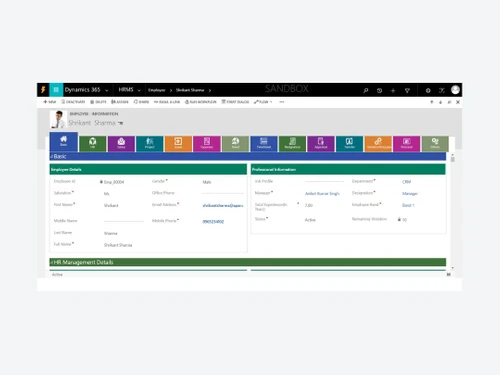Viewport: 500px width, 375px height.
Task: Open the settings gear icon
Action: point(428,90)
